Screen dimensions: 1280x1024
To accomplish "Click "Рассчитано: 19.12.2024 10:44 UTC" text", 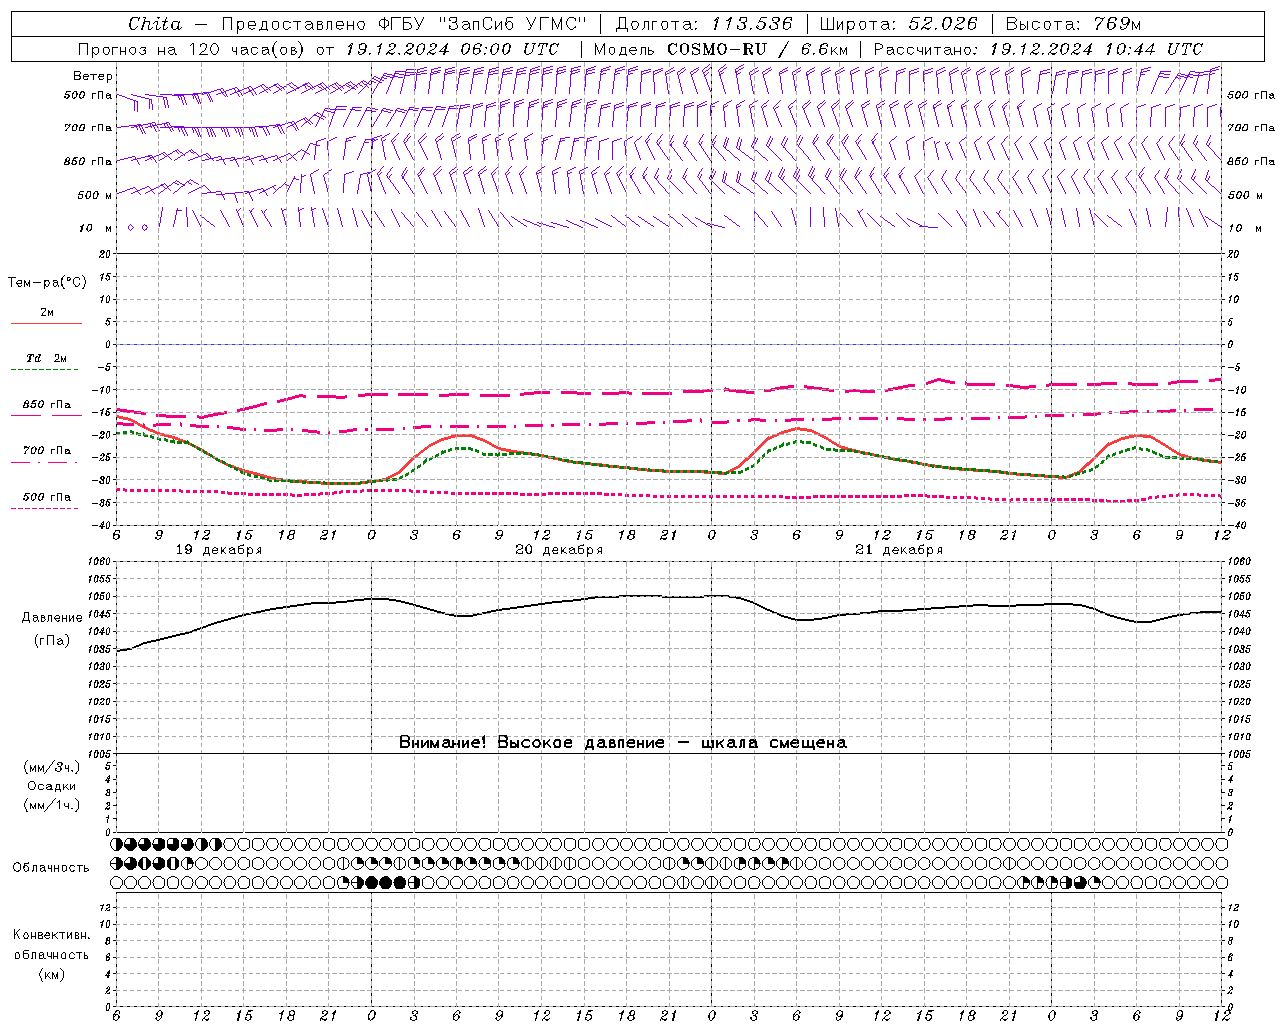I will point(1038,49).
